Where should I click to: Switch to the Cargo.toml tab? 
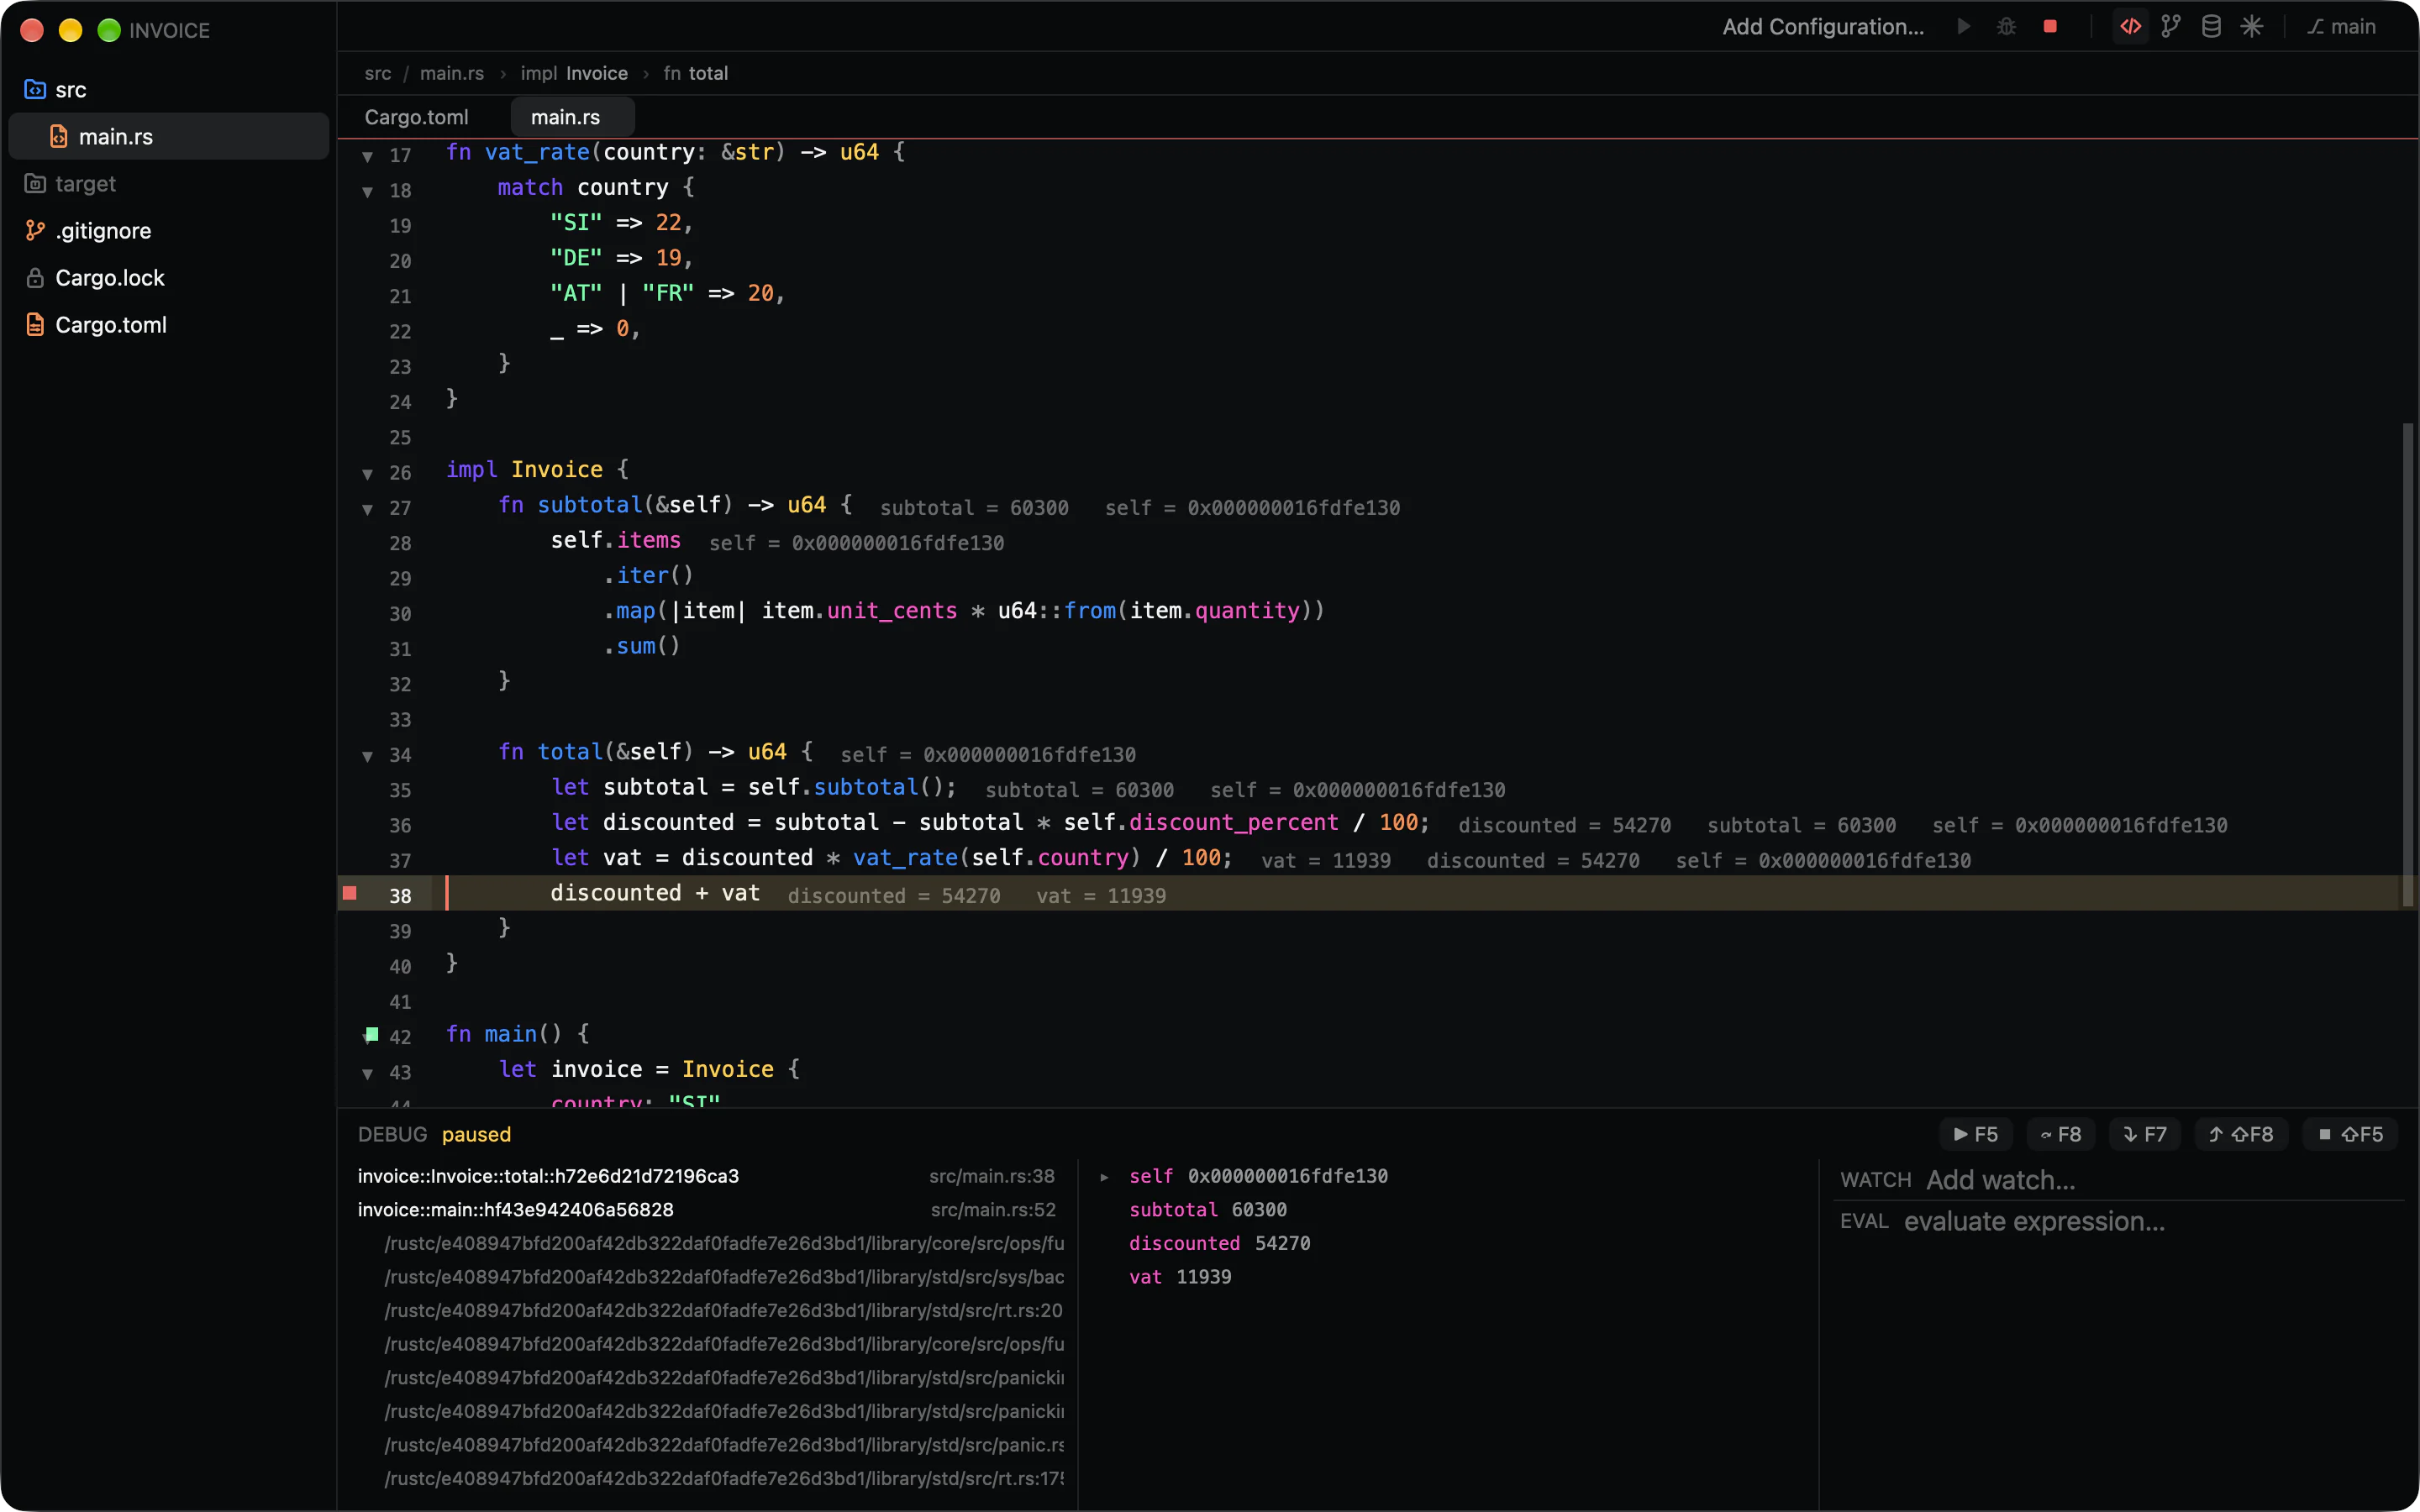click(416, 117)
